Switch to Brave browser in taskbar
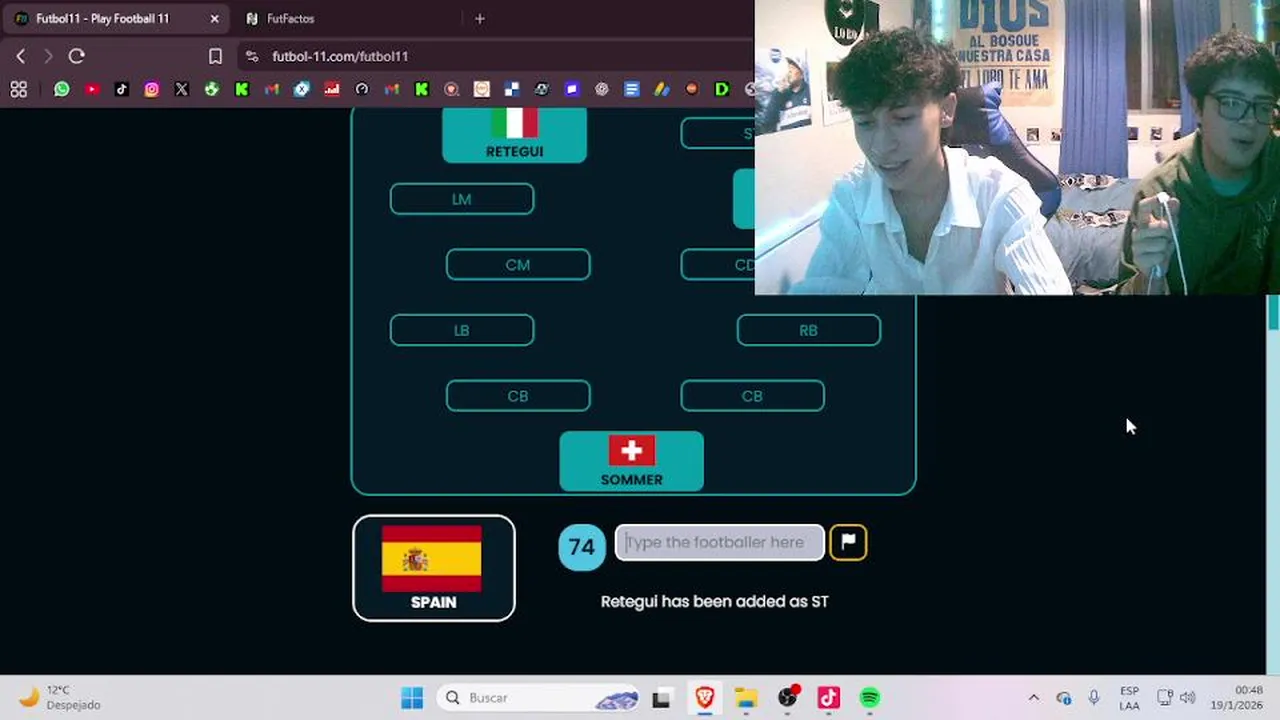1280x720 pixels. click(x=705, y=698)
